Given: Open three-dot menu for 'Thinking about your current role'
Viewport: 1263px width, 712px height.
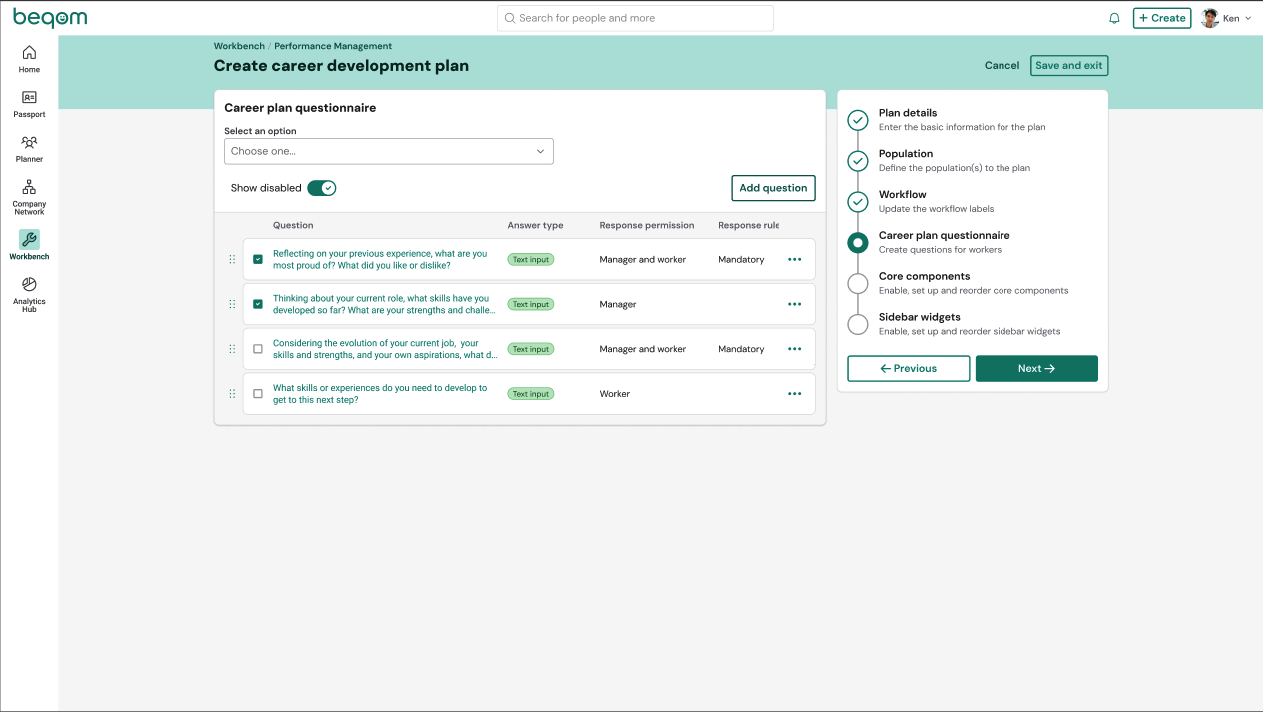Looking at the screenshot, I should point(794,304).
